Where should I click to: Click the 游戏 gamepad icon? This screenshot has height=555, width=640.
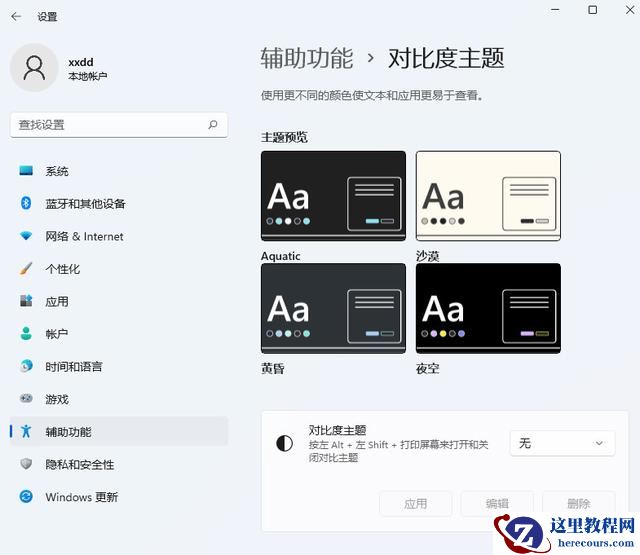(26, 398)
